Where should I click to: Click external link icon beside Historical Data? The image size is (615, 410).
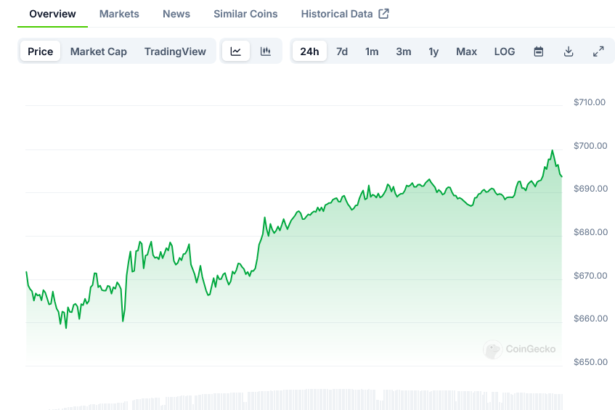(383, 14)
